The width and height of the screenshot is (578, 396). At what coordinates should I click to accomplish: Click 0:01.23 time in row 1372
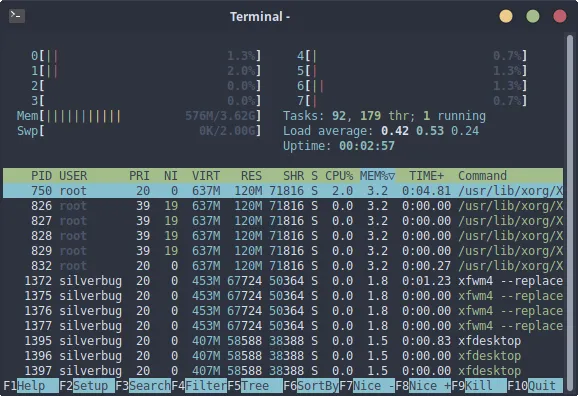tap(426, 281)
